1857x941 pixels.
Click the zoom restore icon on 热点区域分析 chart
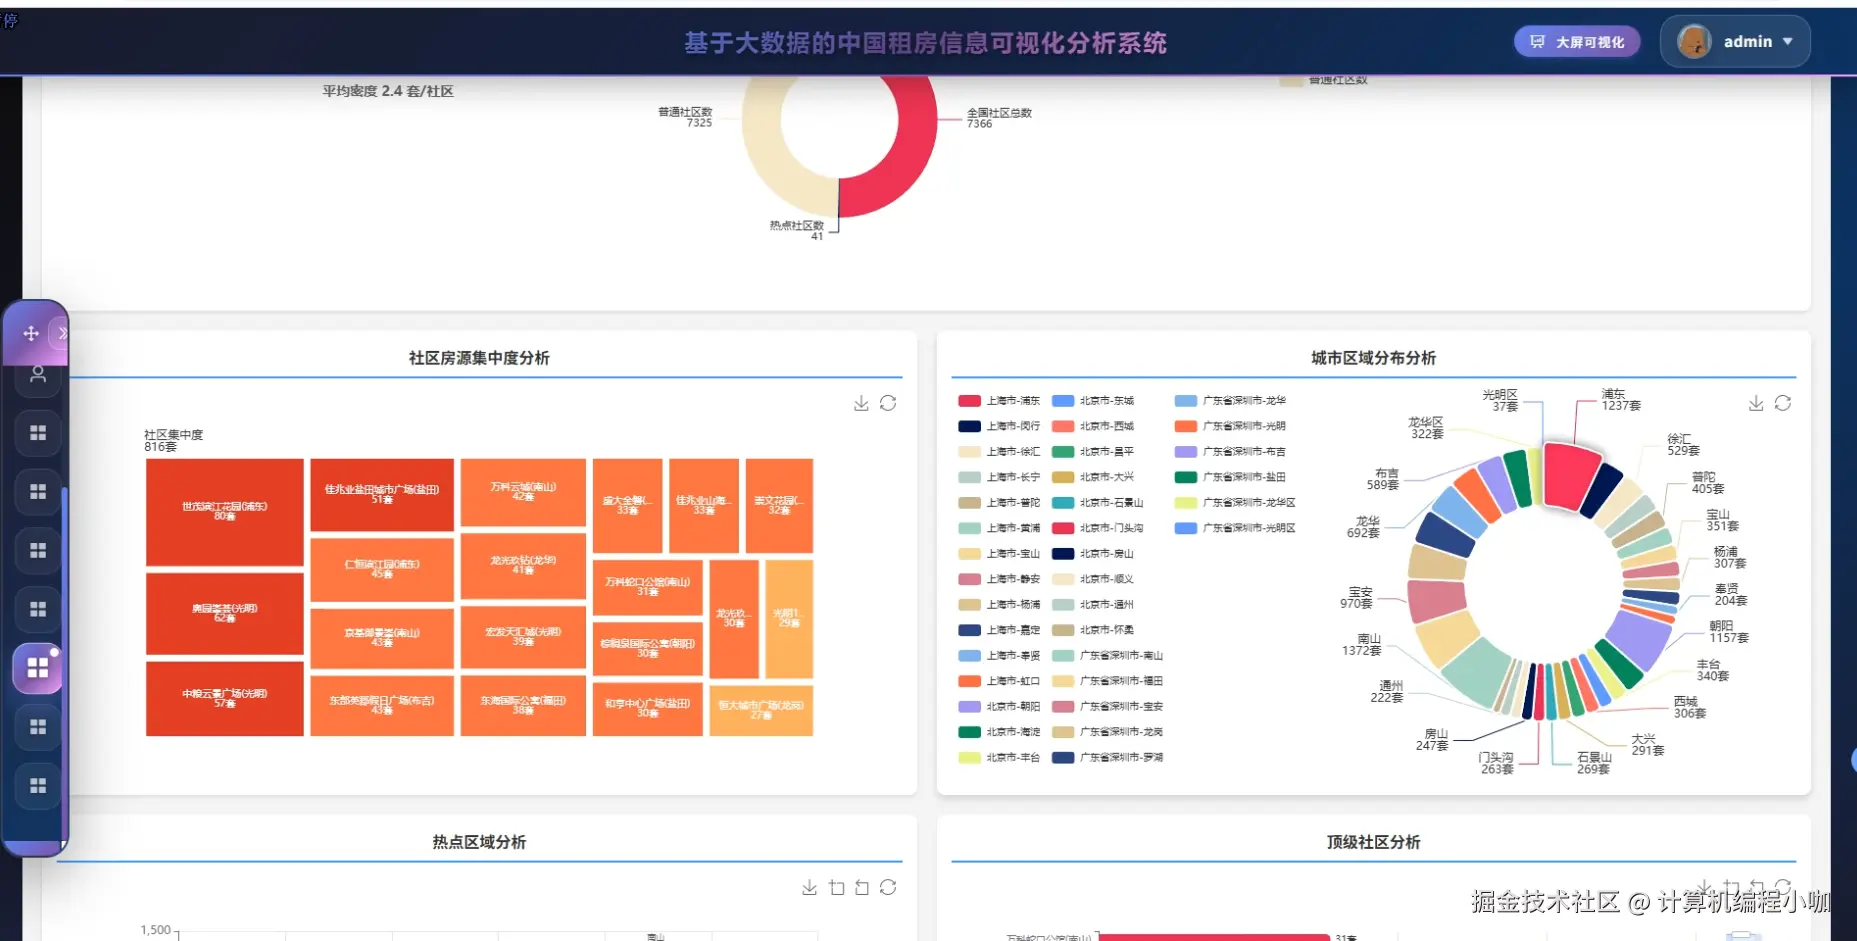point(863,888)
